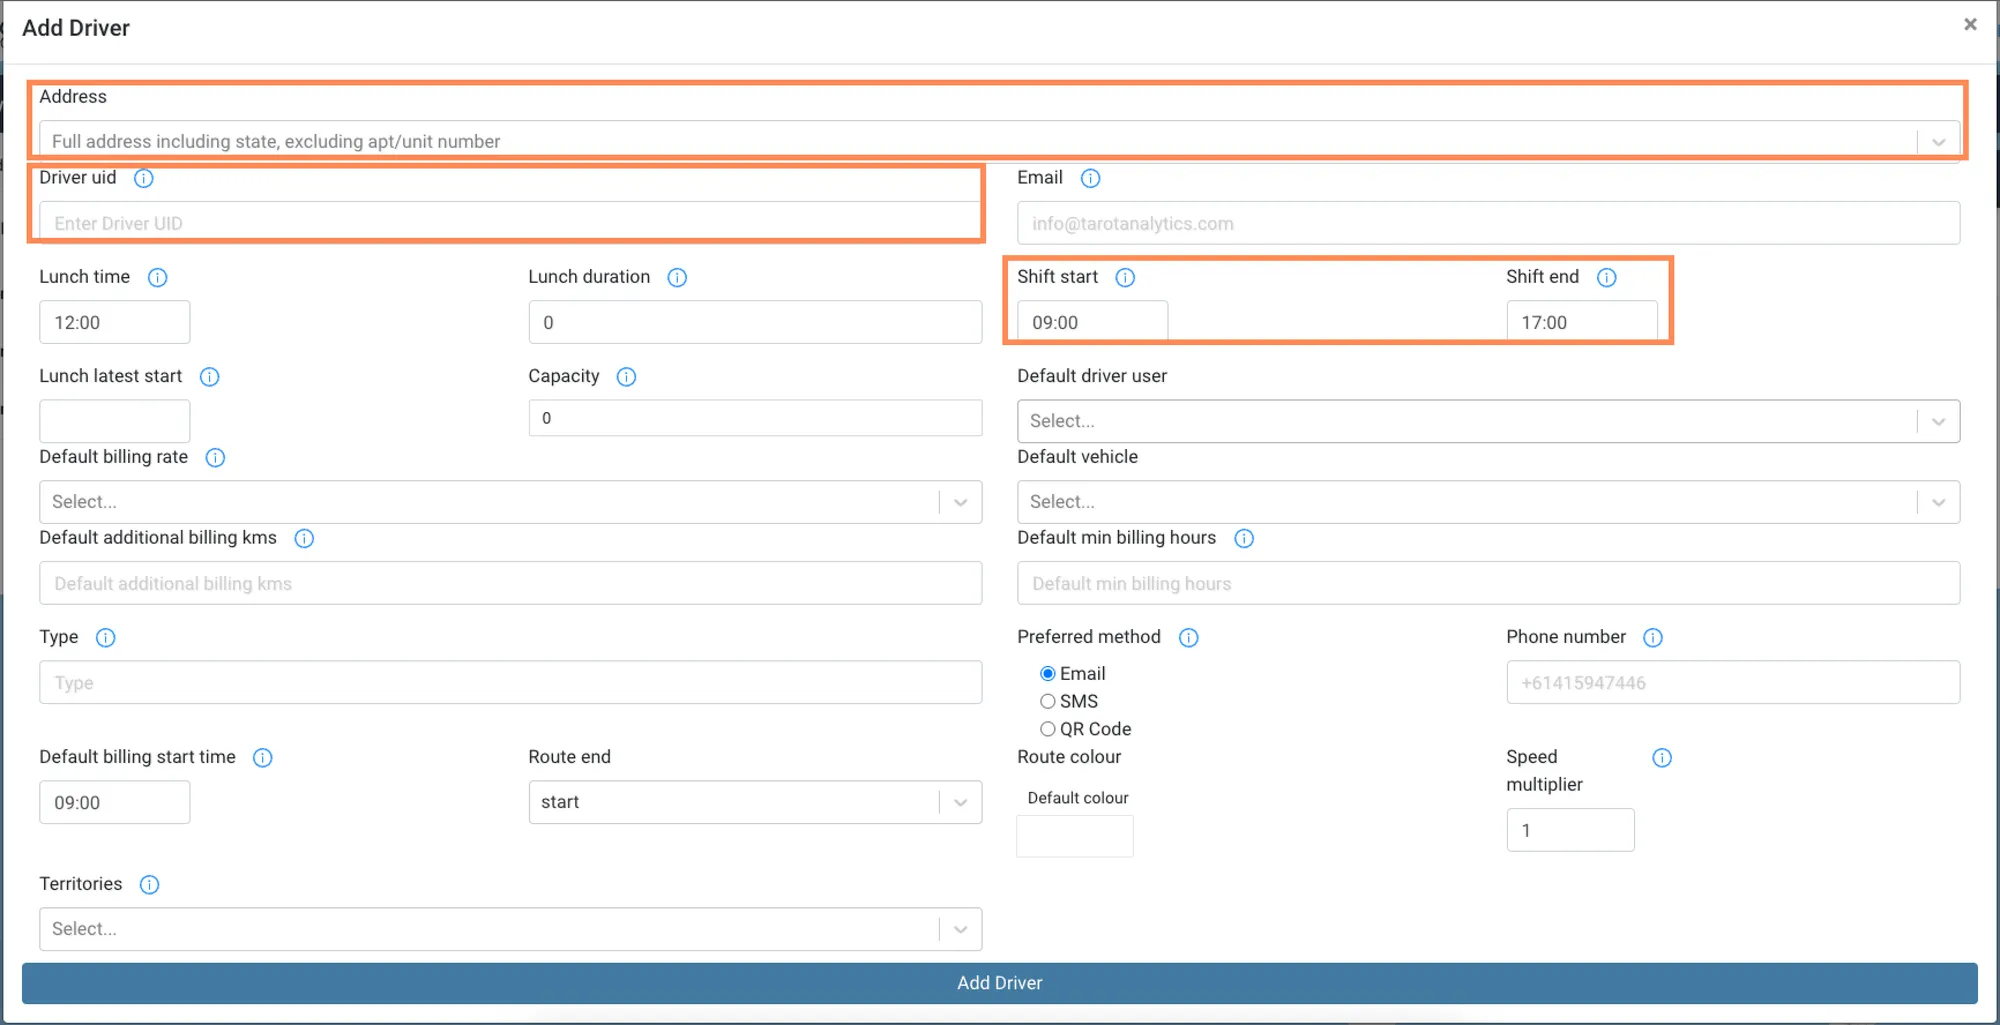Click the Territories info icon

(x=149, y=885)
